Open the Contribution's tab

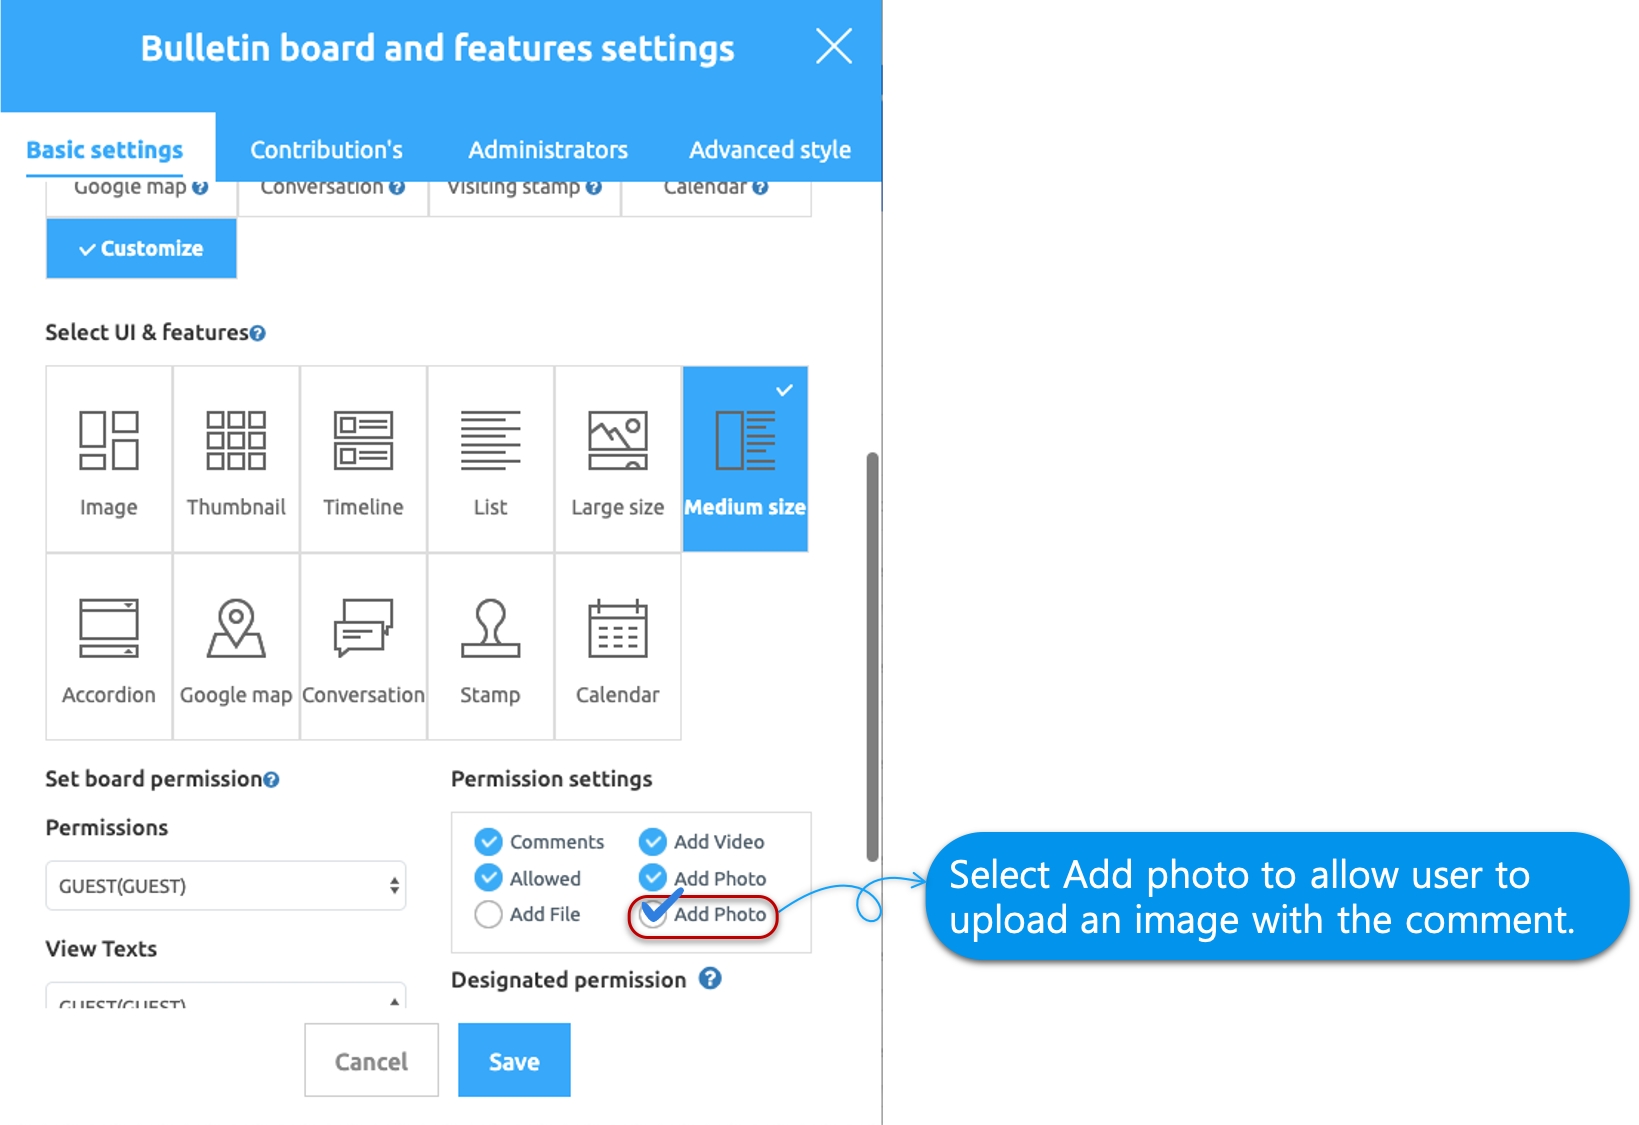click(326, 150)
